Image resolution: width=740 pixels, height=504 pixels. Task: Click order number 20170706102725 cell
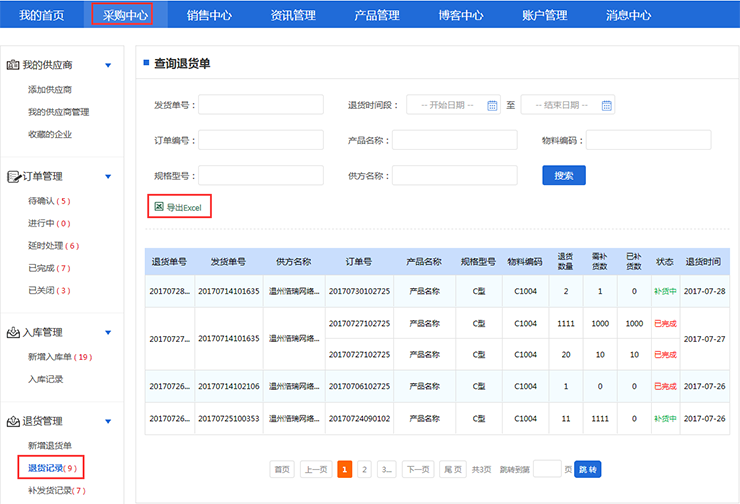coord(360,386)
